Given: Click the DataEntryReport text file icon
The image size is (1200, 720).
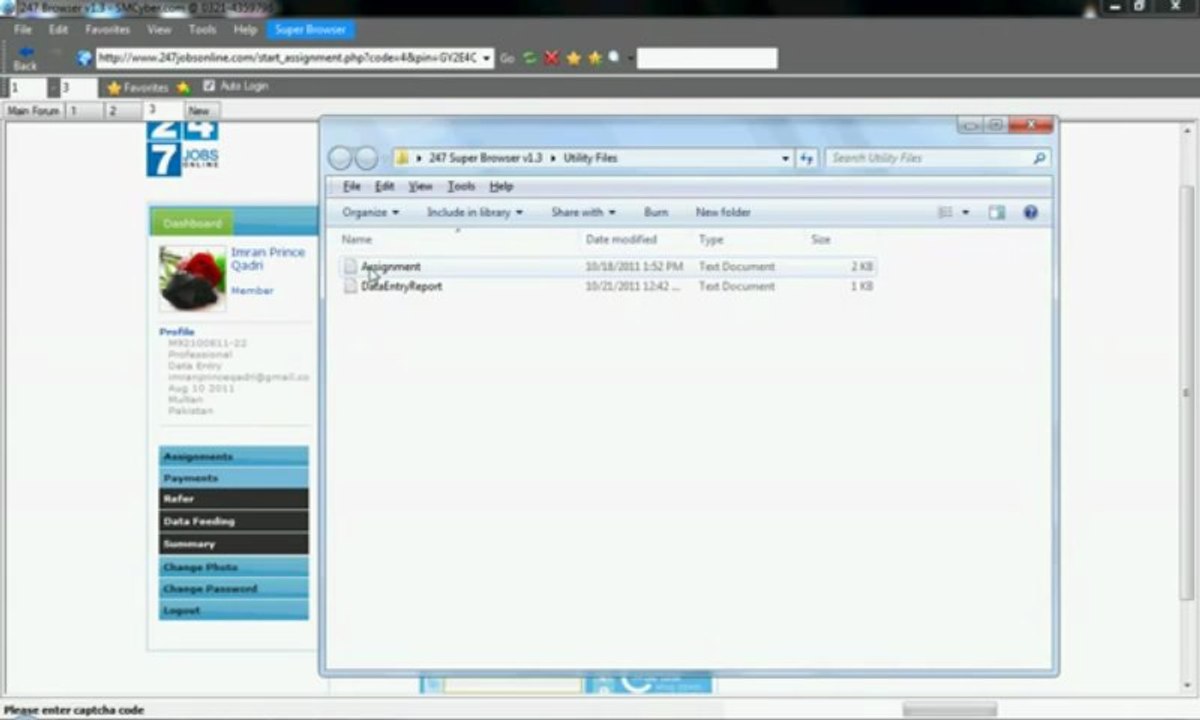Looking at the screenshot, I should click(350, 286).
